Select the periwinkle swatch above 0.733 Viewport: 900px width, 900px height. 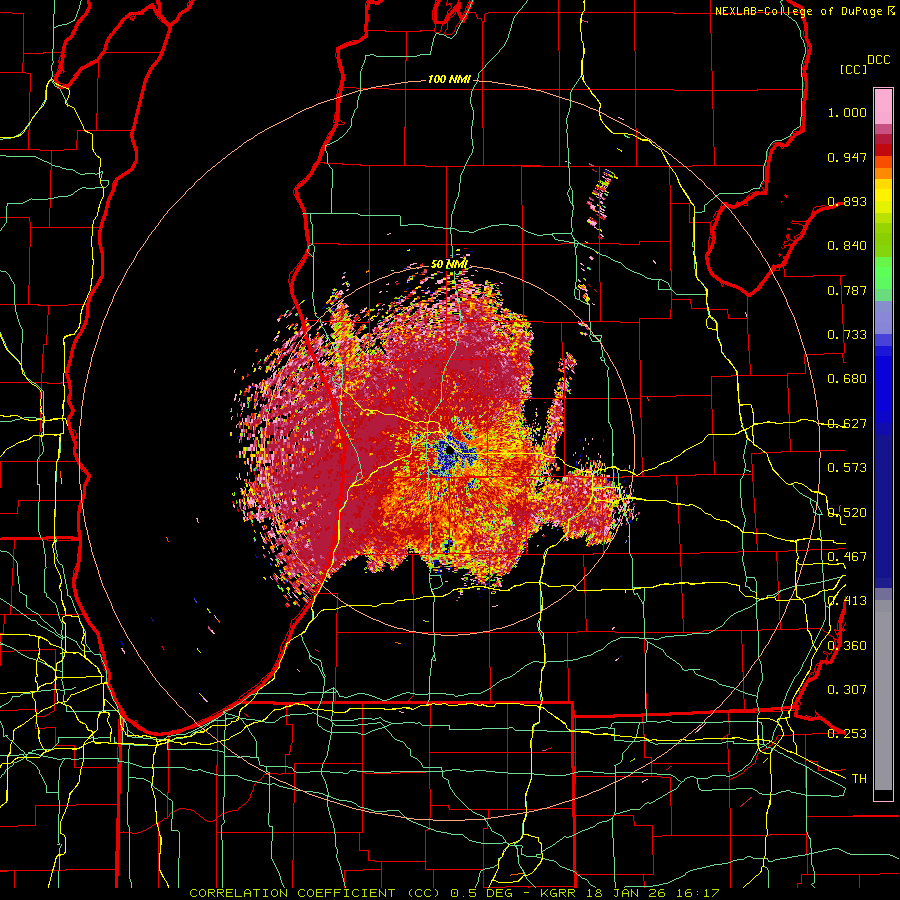tap(883, 317)
